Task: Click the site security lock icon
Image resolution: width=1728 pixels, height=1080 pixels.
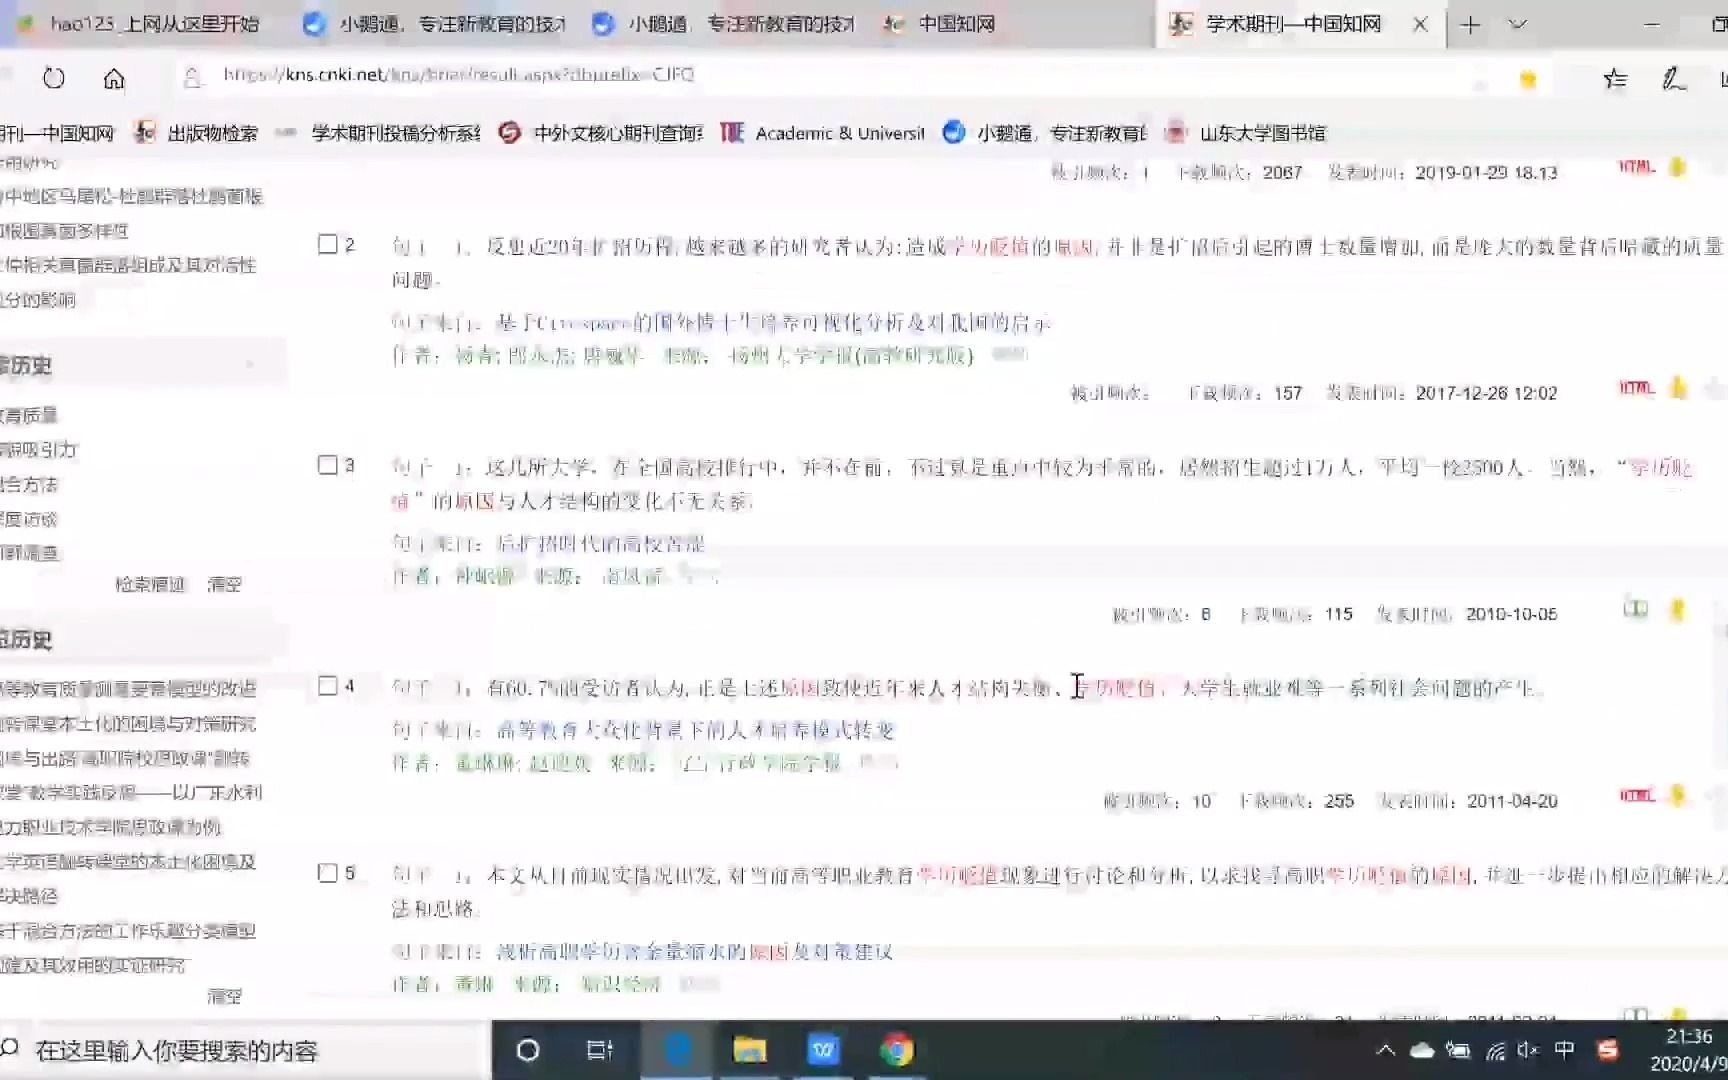Action: 194,77
